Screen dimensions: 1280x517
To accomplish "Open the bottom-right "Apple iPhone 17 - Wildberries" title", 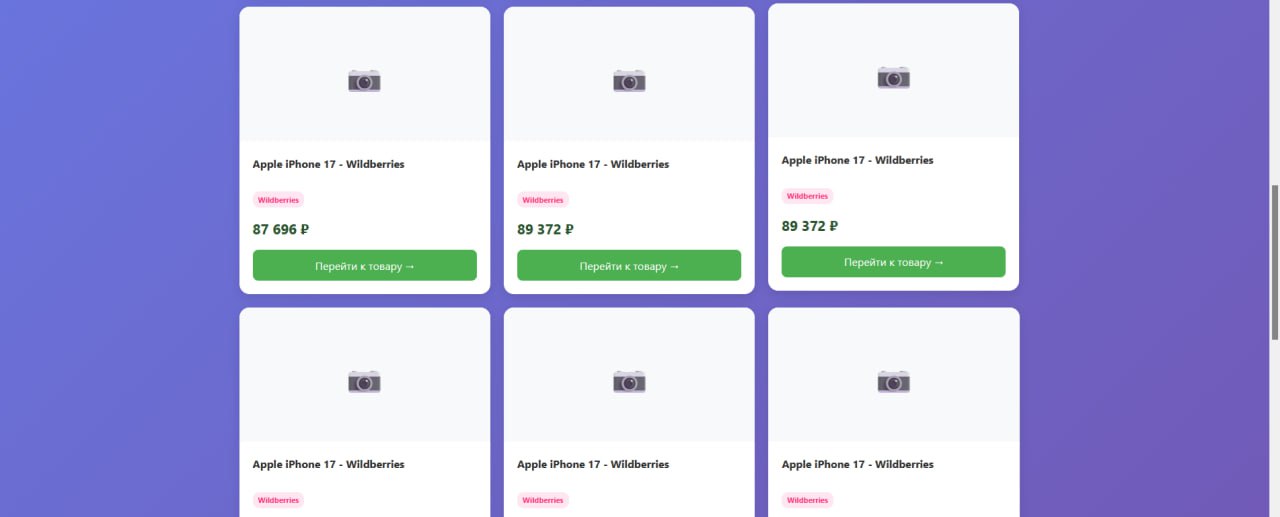I will click(x=857, y=464).
